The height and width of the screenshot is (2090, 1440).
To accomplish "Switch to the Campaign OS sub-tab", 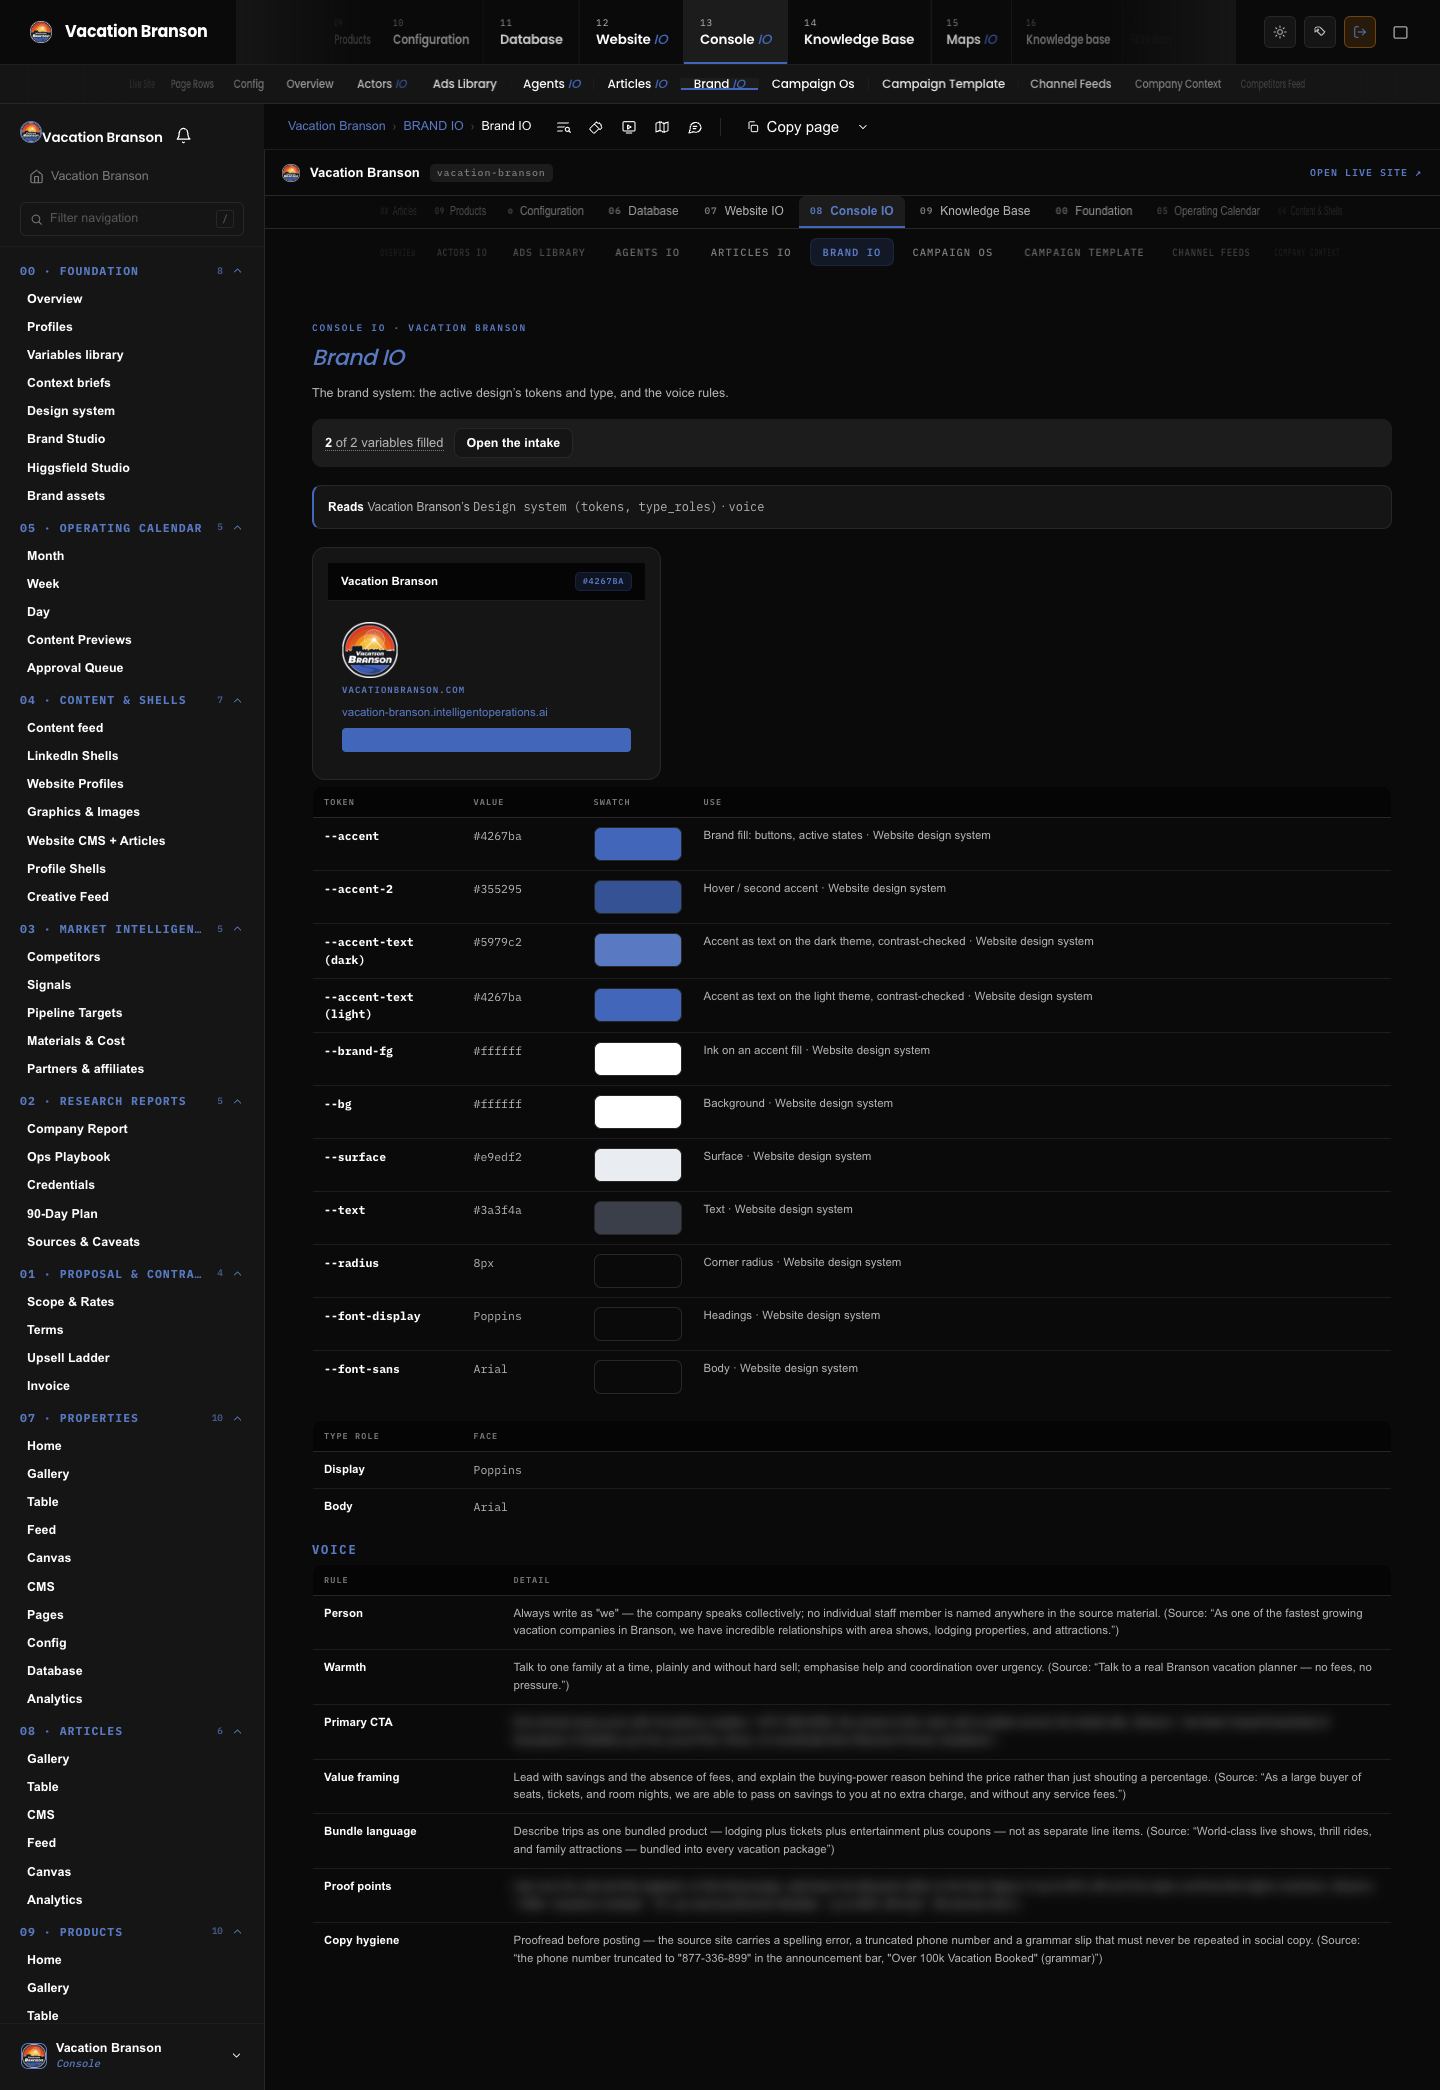I will click(952, 253).
